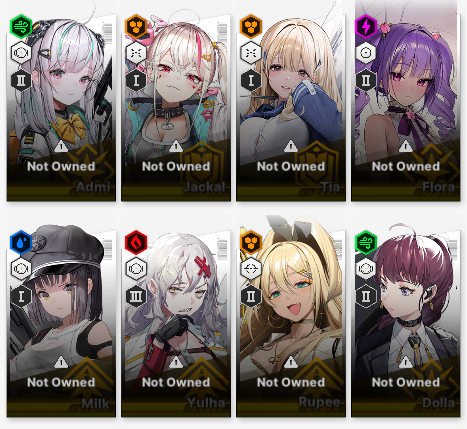
Task: Select the Milk character card
Action: point(61,323)
